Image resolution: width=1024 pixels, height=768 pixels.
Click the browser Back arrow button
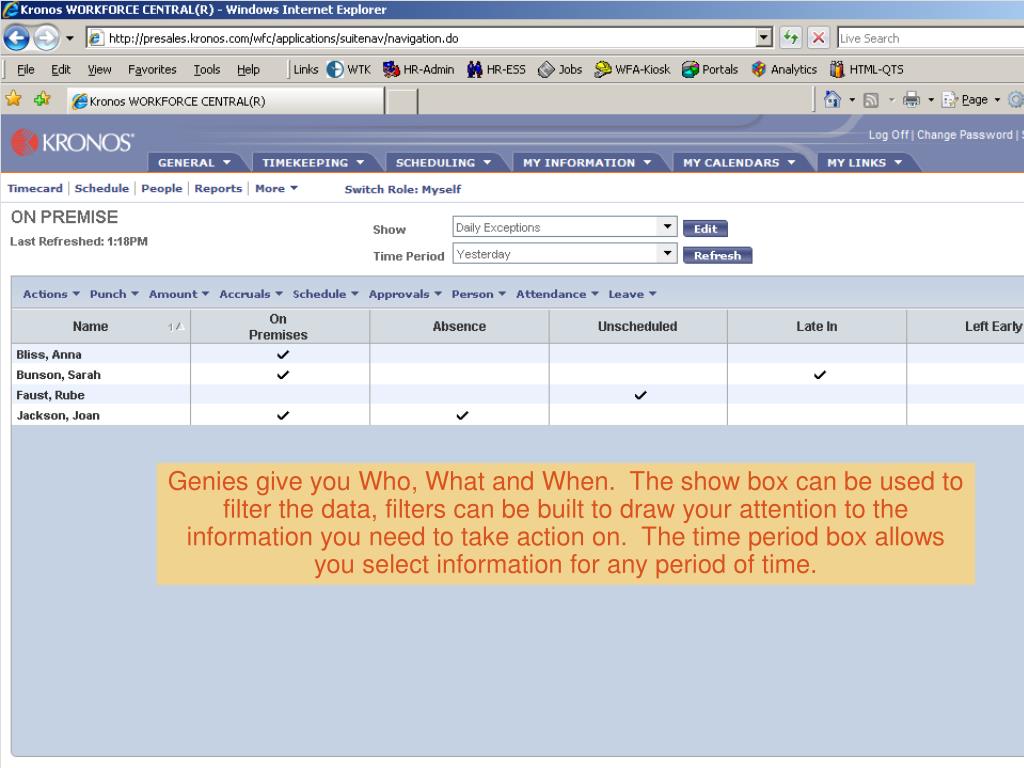click(17, 38)
